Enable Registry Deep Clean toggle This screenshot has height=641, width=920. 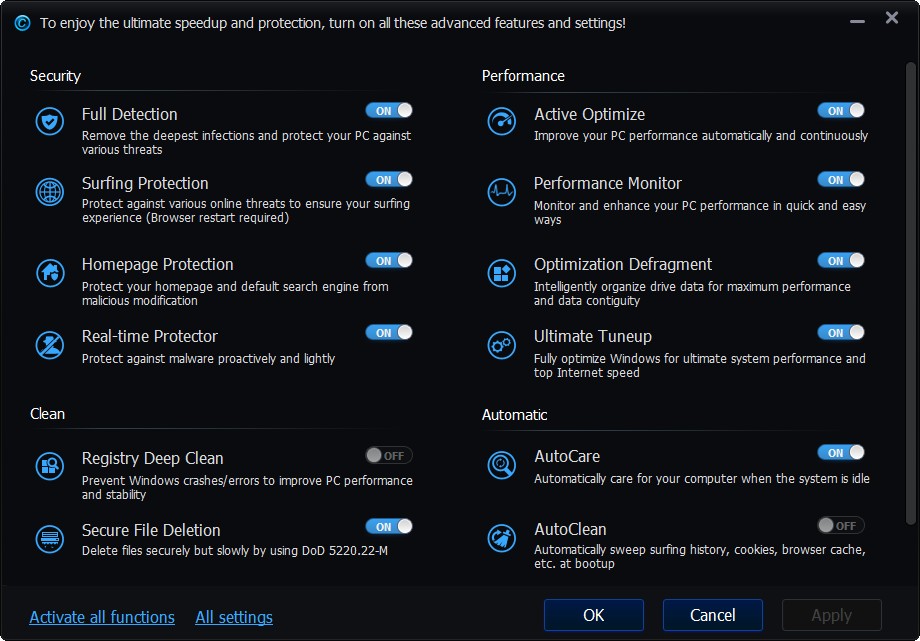[389, 456]
